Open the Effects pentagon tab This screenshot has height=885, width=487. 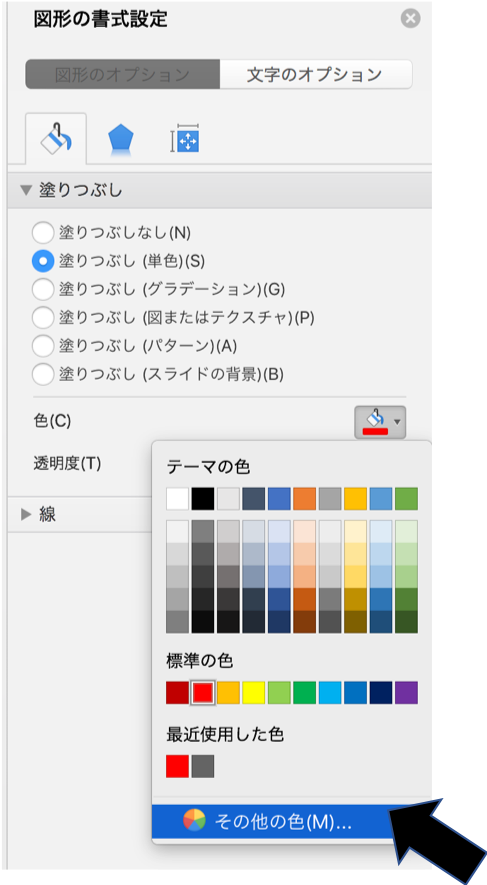tap(121, 139)
